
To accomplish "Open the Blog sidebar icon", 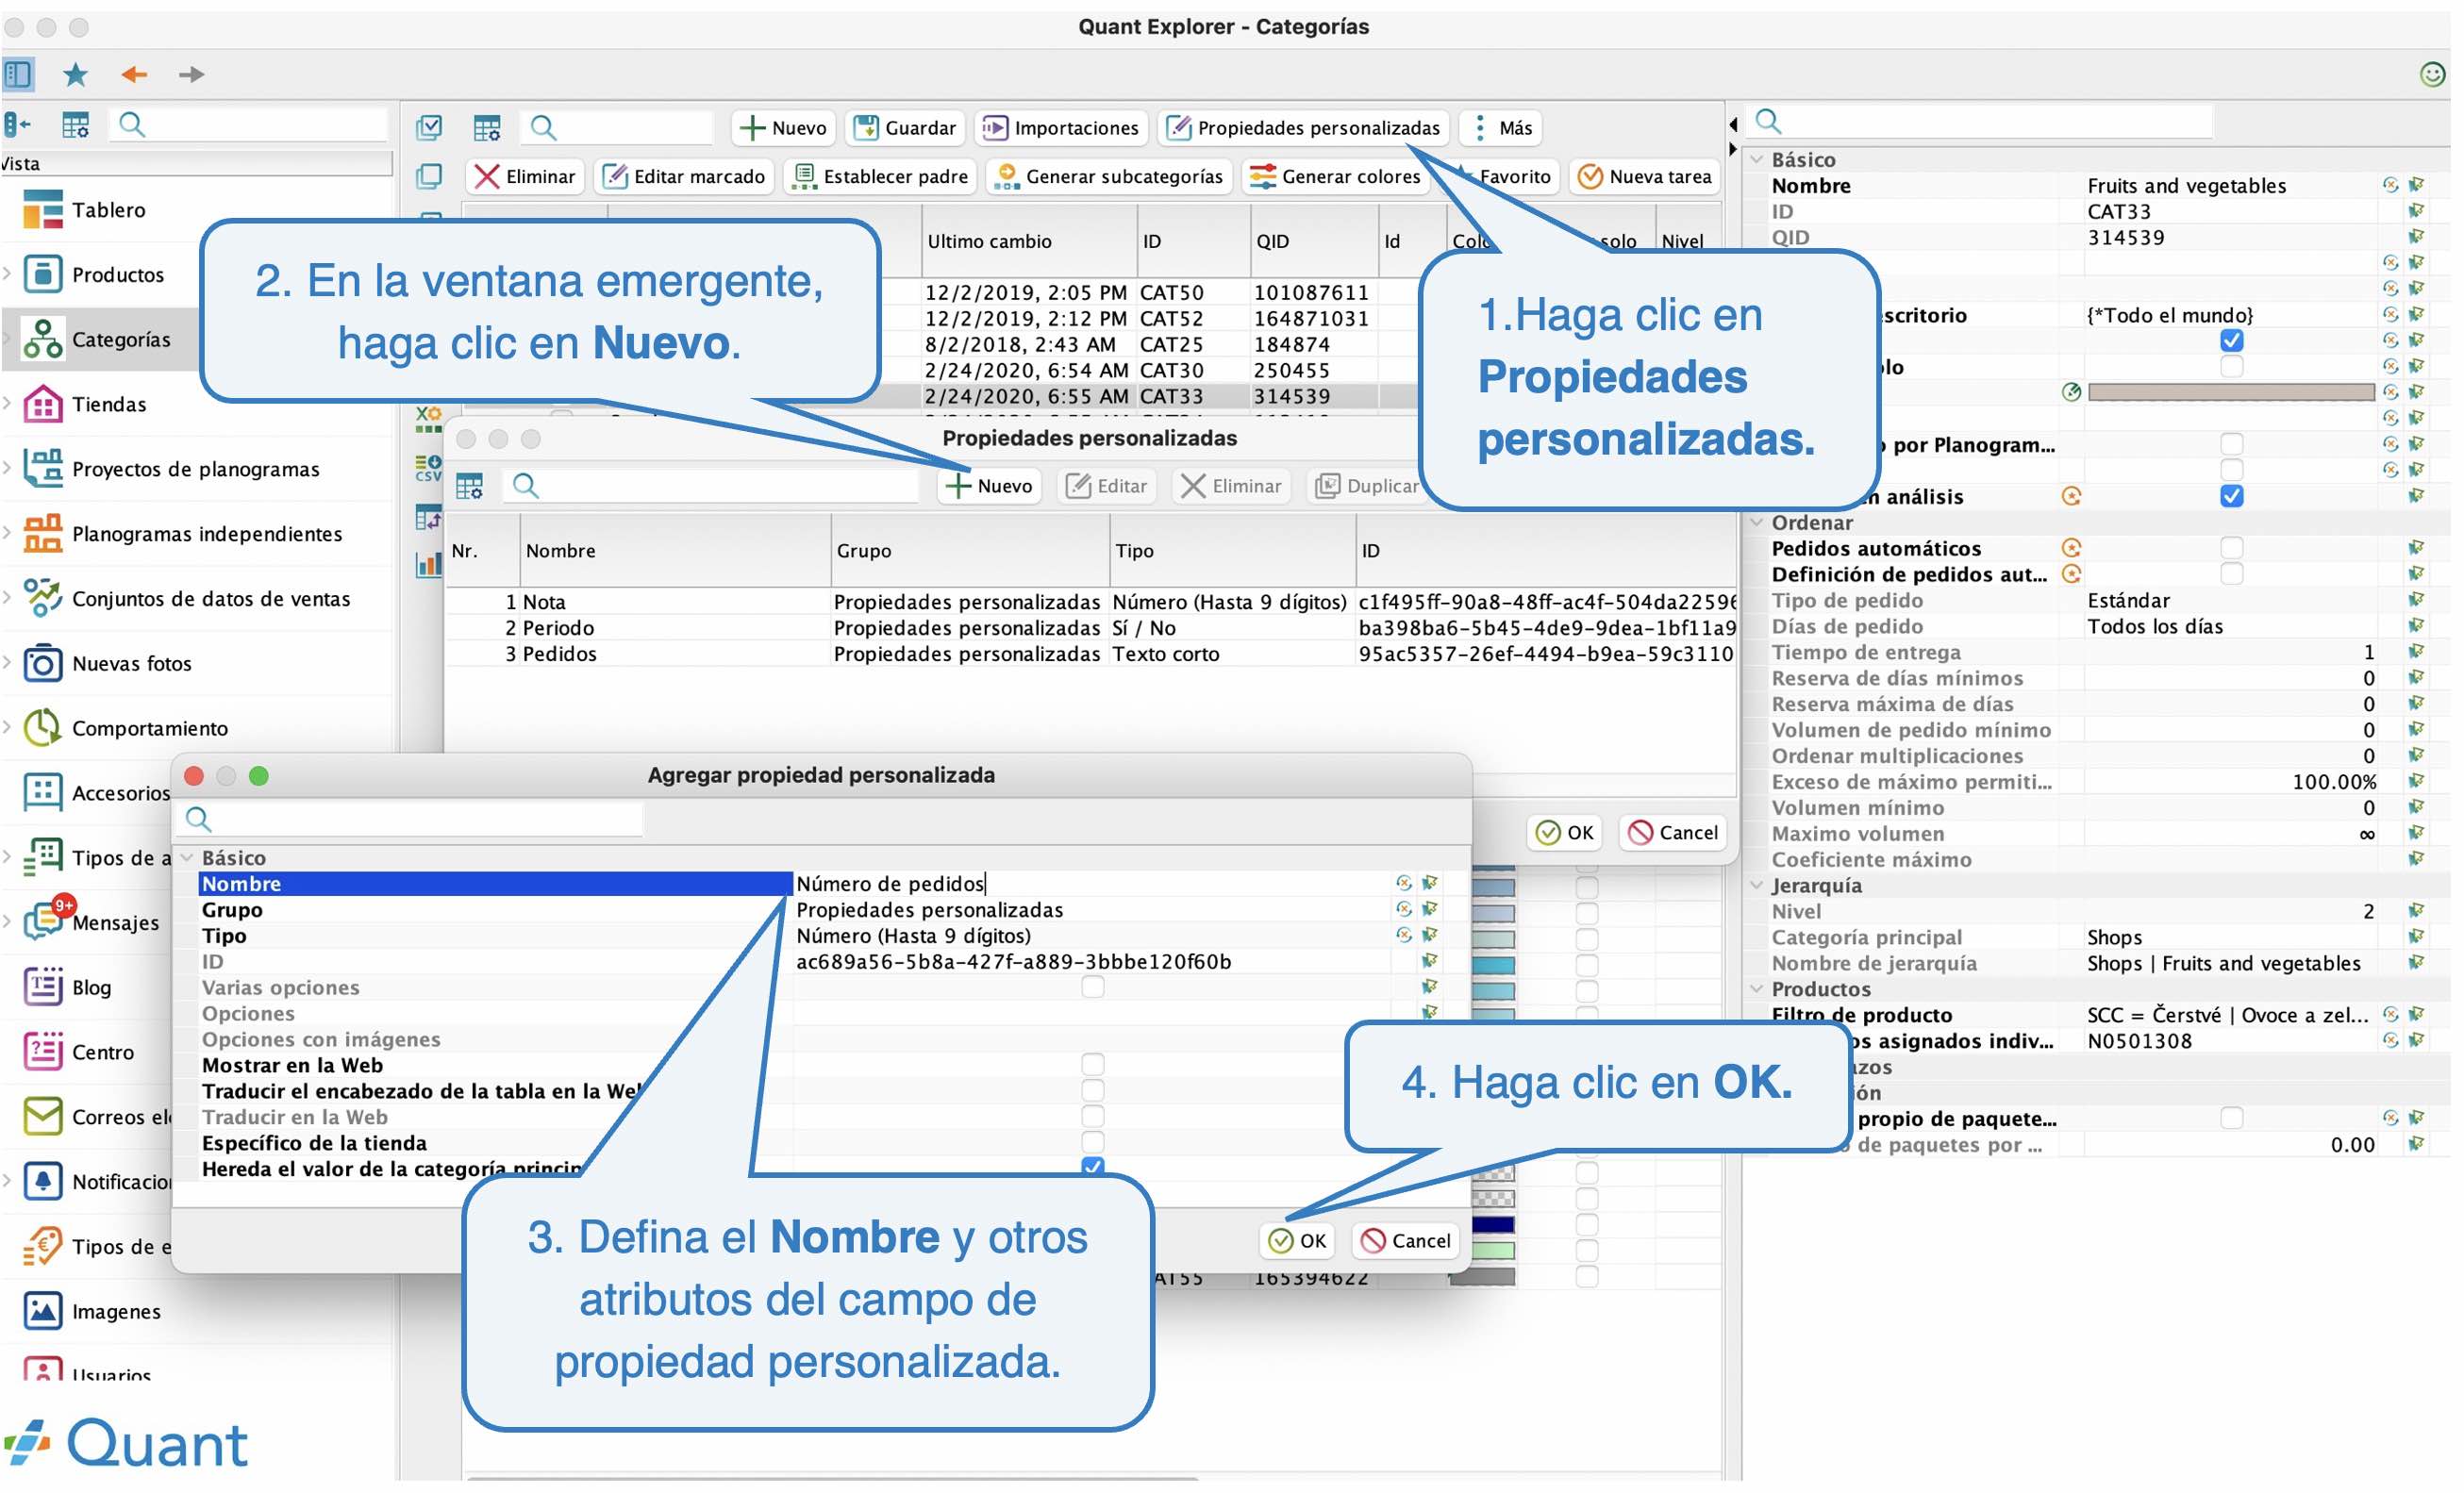I will tap(42, 987).
